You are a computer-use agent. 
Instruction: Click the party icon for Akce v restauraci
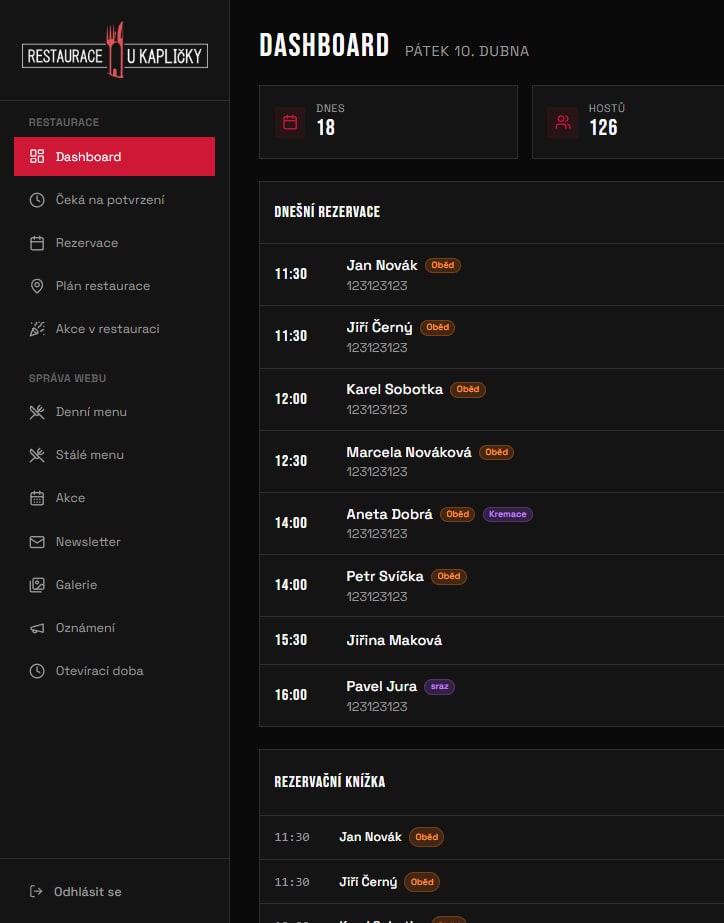tap(37, 329)
